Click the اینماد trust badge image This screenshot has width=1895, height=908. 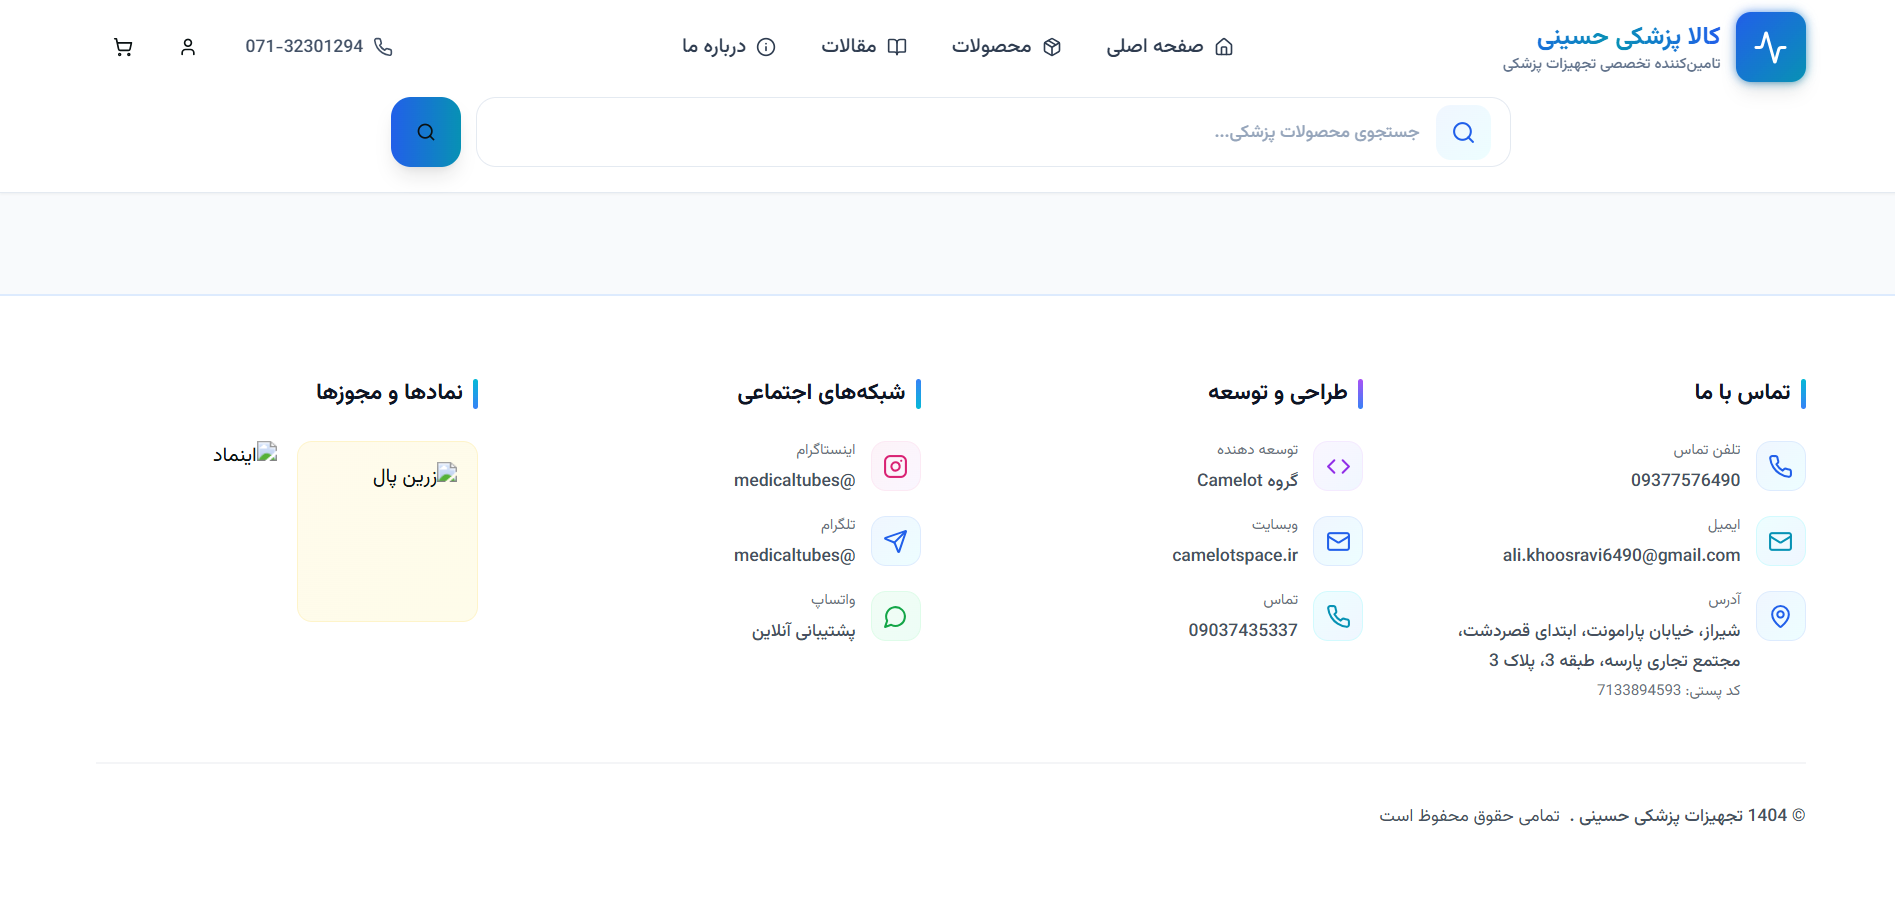pyautogui.click(x=245, y=454)
